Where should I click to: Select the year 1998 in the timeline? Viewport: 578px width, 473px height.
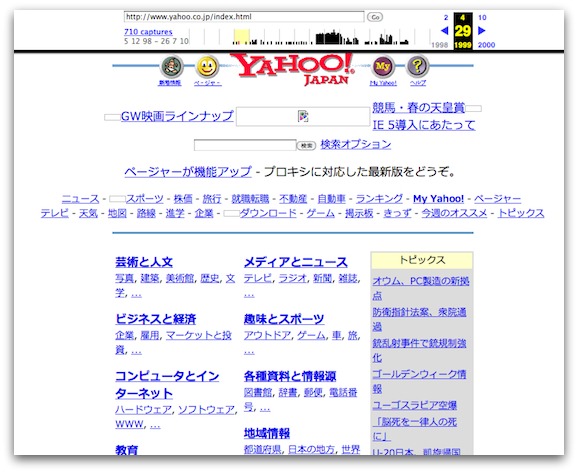click(x=440, y=45)
